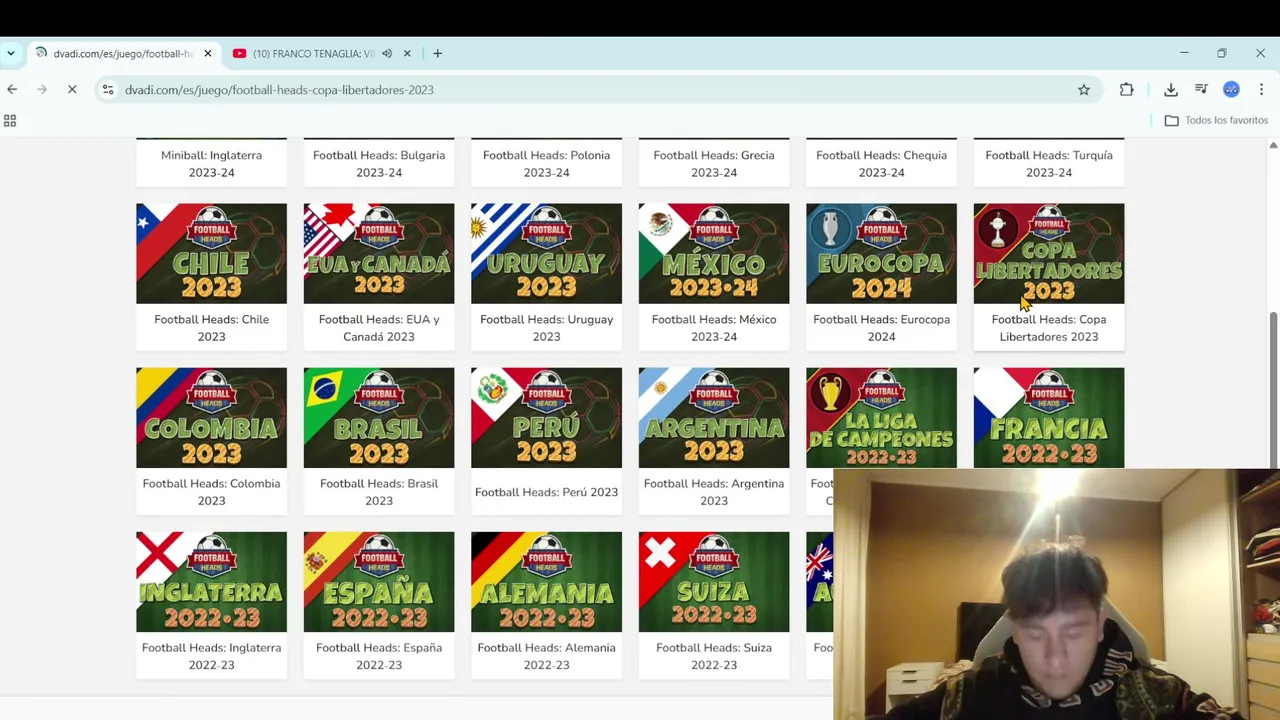Open the España 2022-23 game thumbnail
1280x720 pixels.
point(379,582)
